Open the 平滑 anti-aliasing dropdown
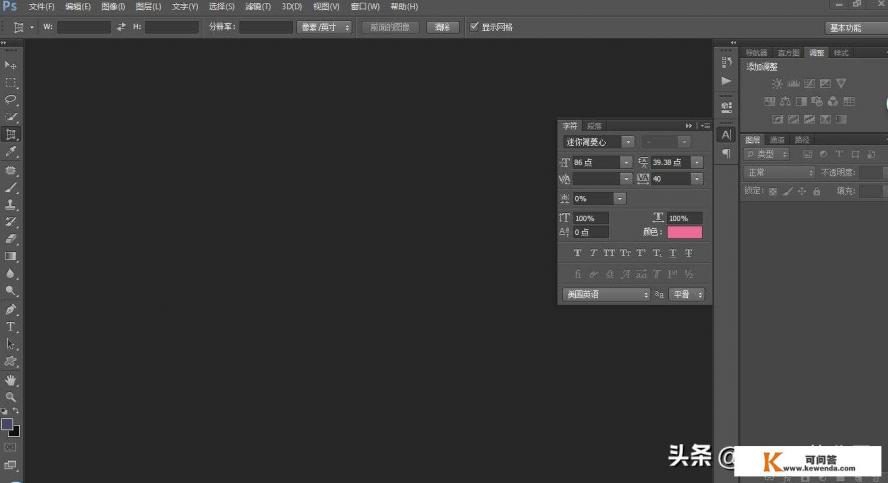 pyautogui.click(x=686, y=294)
